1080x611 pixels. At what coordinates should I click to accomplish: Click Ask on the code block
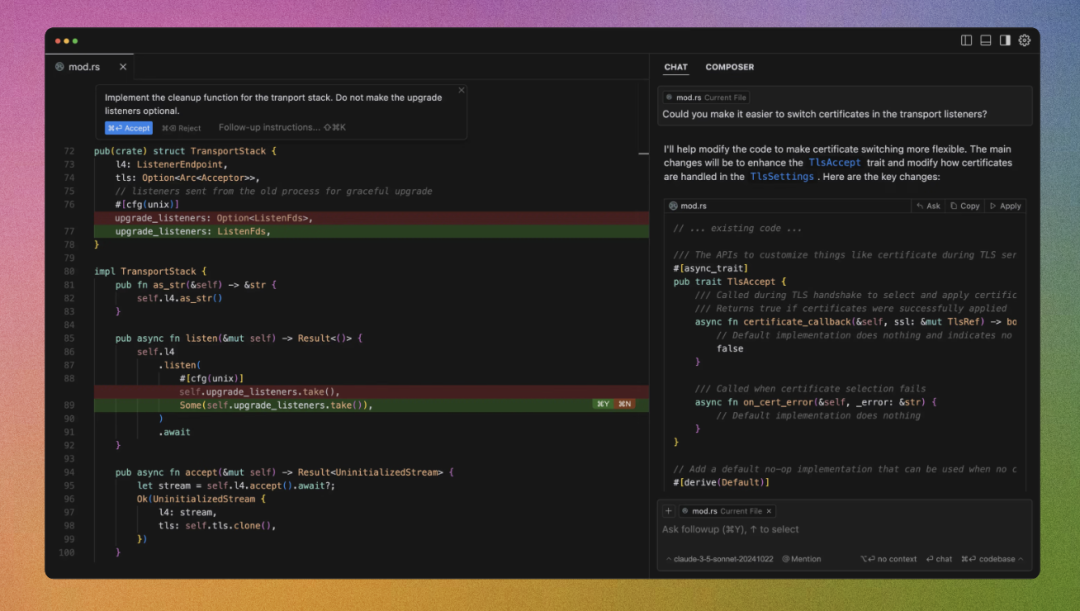pyautogui.click(x=928, y=206)
